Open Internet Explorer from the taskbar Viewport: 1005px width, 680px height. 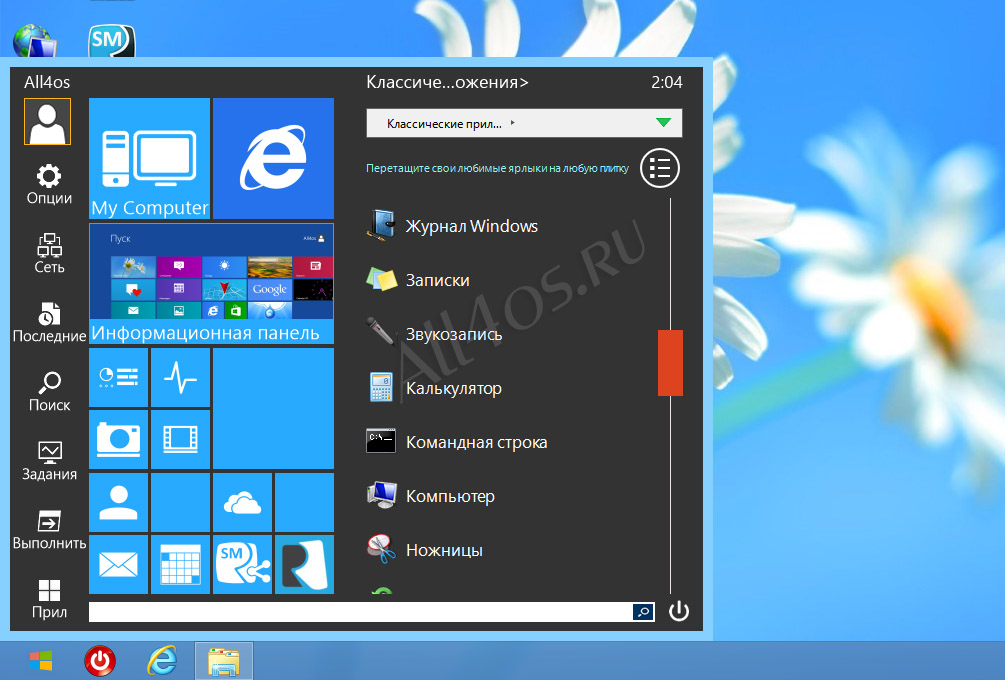click(162, 660)
